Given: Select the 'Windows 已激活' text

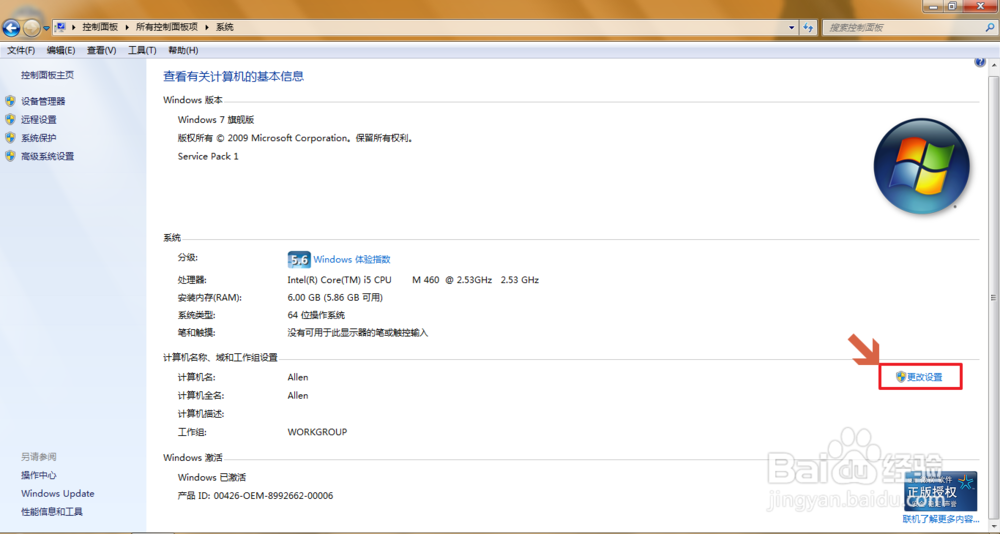Looking at the screenshot, I should point(212,477).
